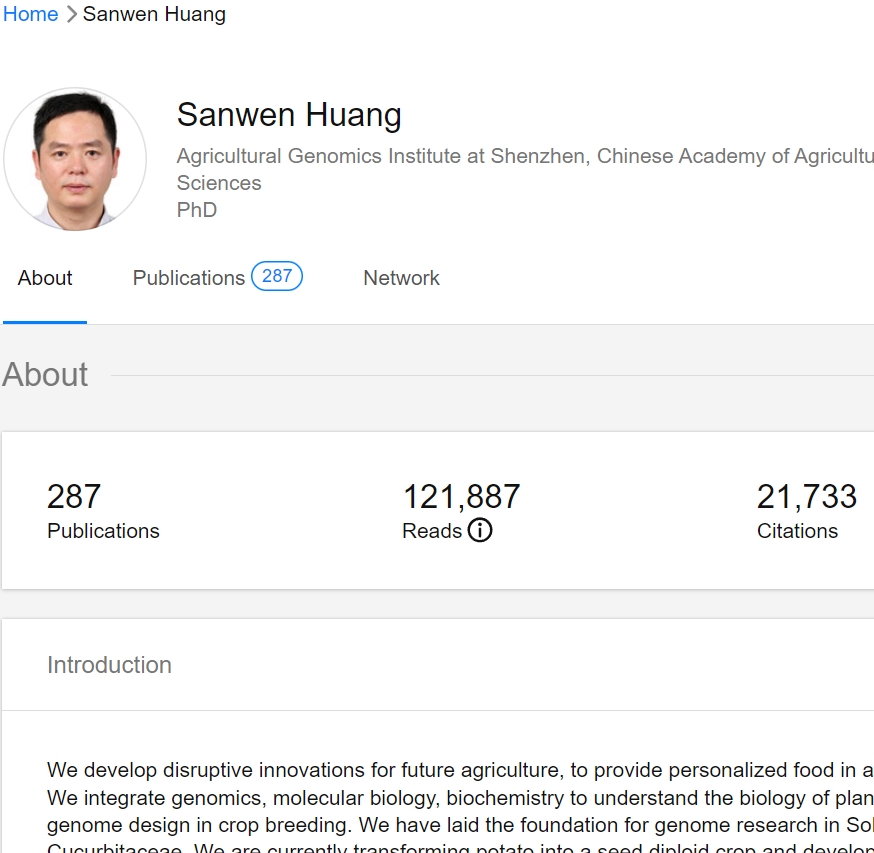Open the researcher name heading Sanwen Huang

[288, 114]
